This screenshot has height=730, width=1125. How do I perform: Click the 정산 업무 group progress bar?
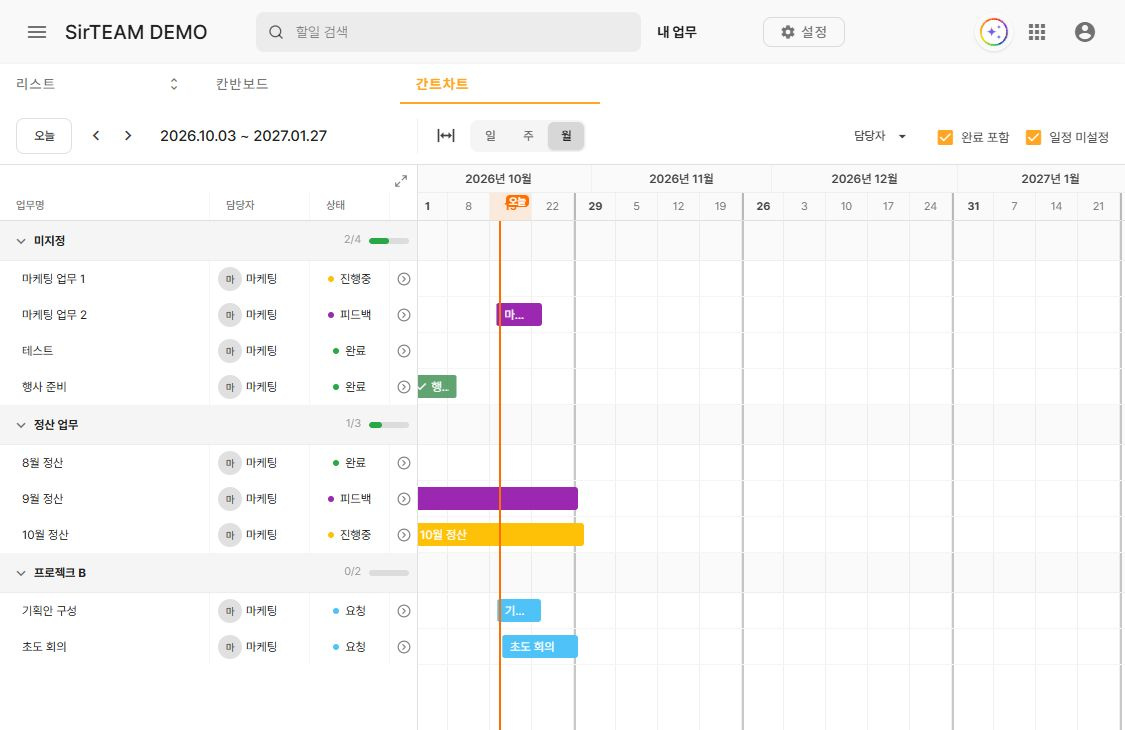[x=389, y=425]
